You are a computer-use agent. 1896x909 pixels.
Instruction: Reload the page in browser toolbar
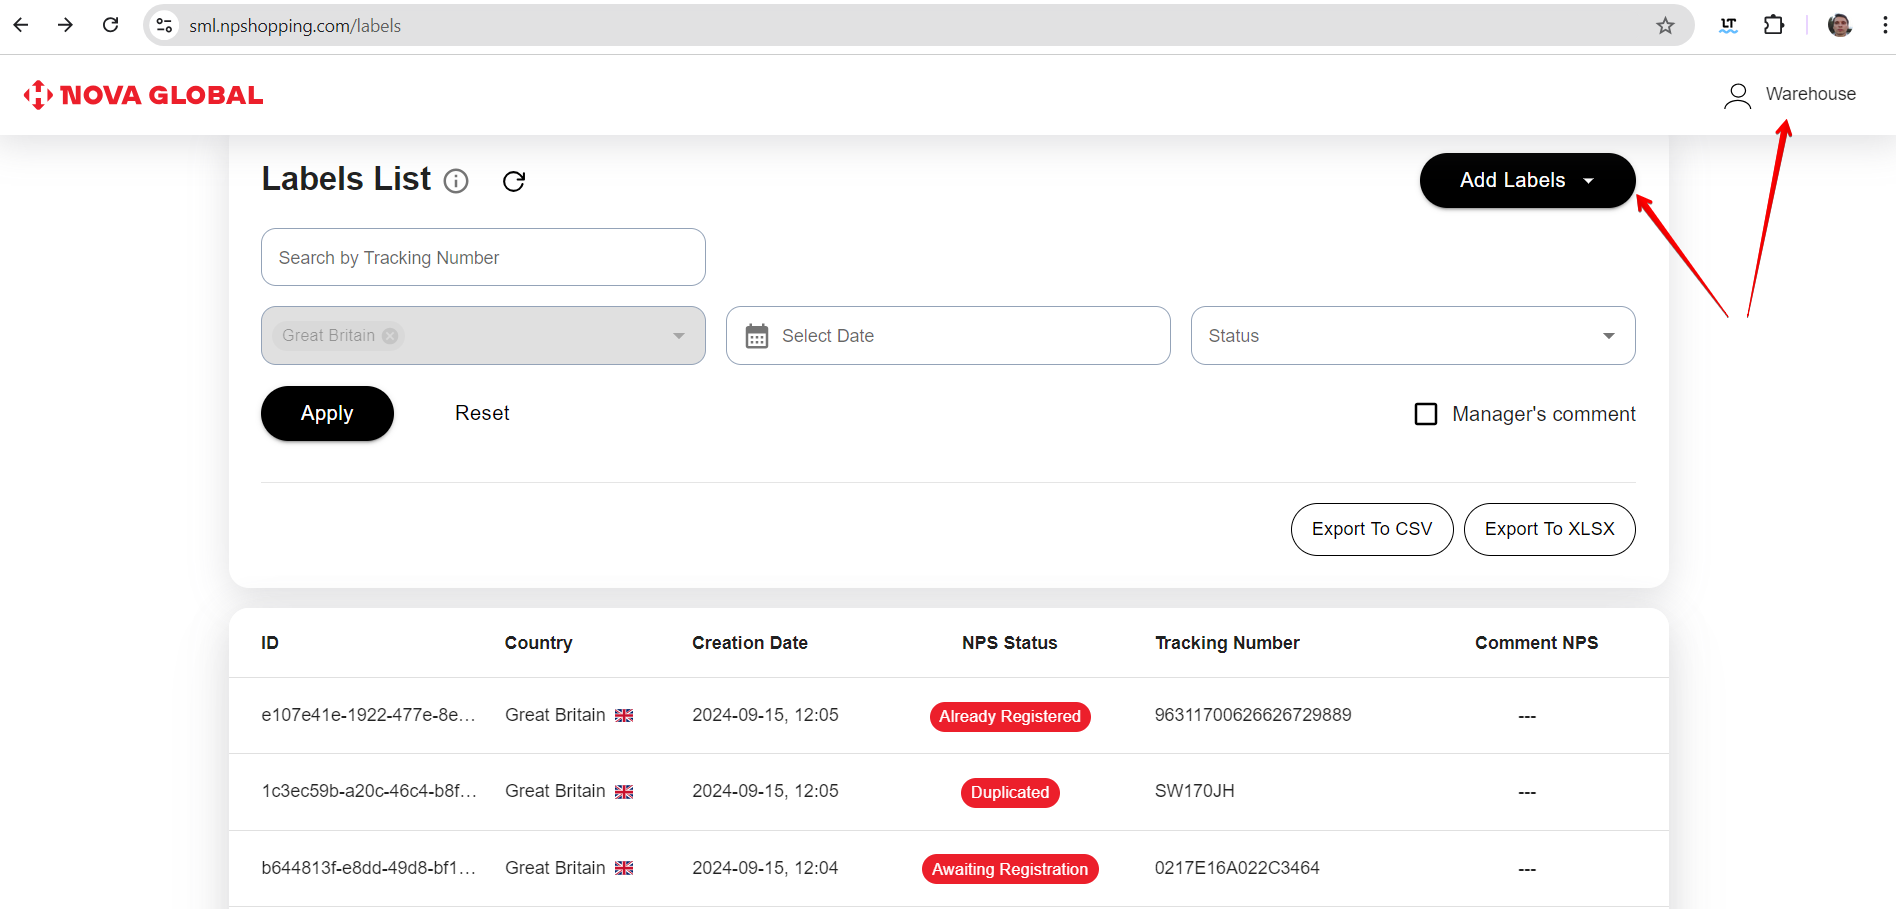click(111, 25)
